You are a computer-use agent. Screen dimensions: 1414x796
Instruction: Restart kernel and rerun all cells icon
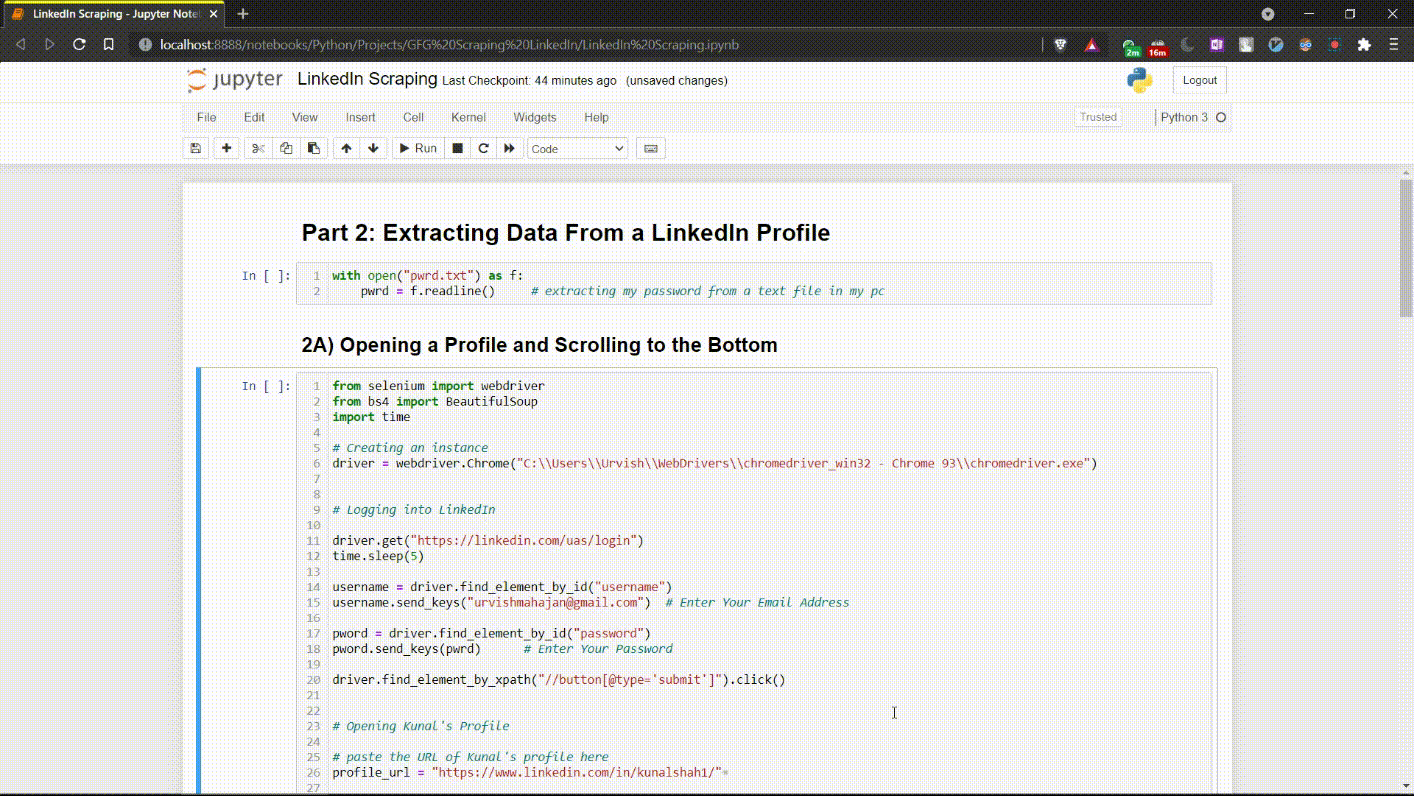[x=509, y=148]
